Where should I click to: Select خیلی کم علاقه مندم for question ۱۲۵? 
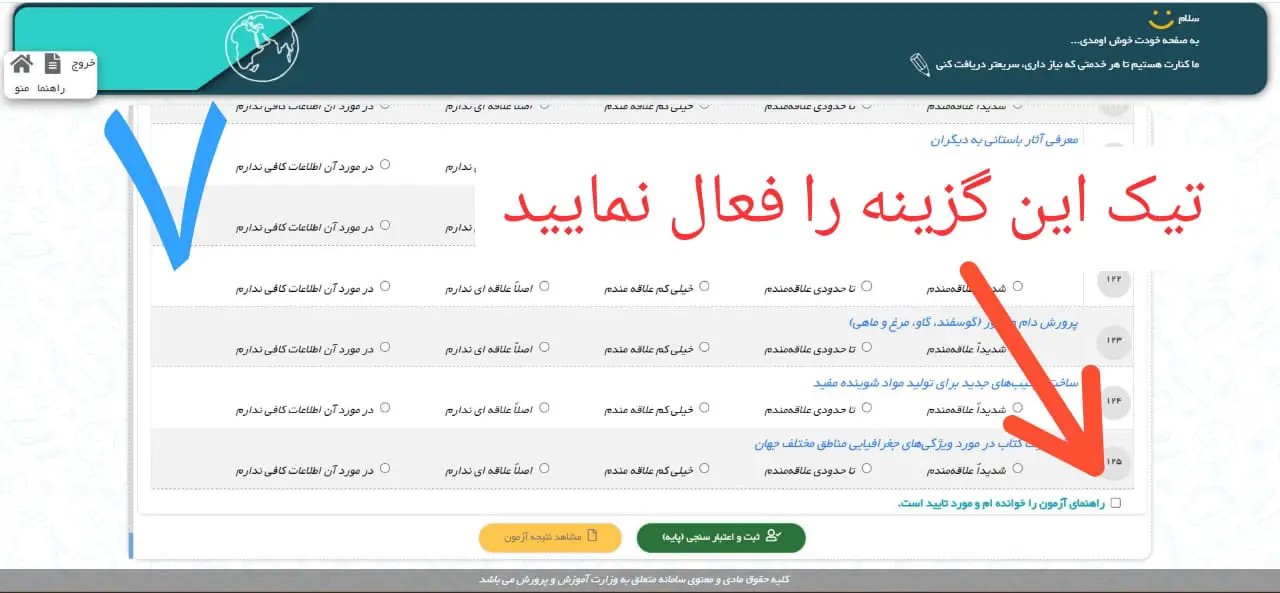click(705, 468)
